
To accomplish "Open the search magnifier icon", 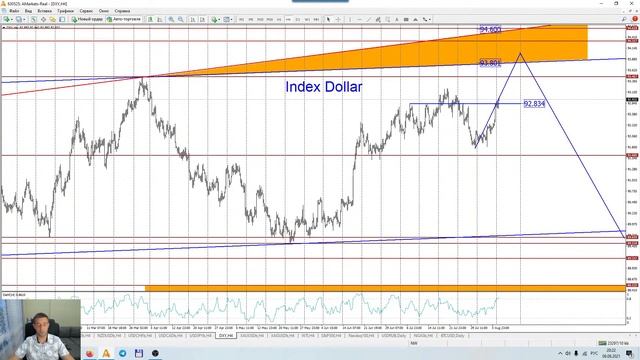I will coord(624,19).
